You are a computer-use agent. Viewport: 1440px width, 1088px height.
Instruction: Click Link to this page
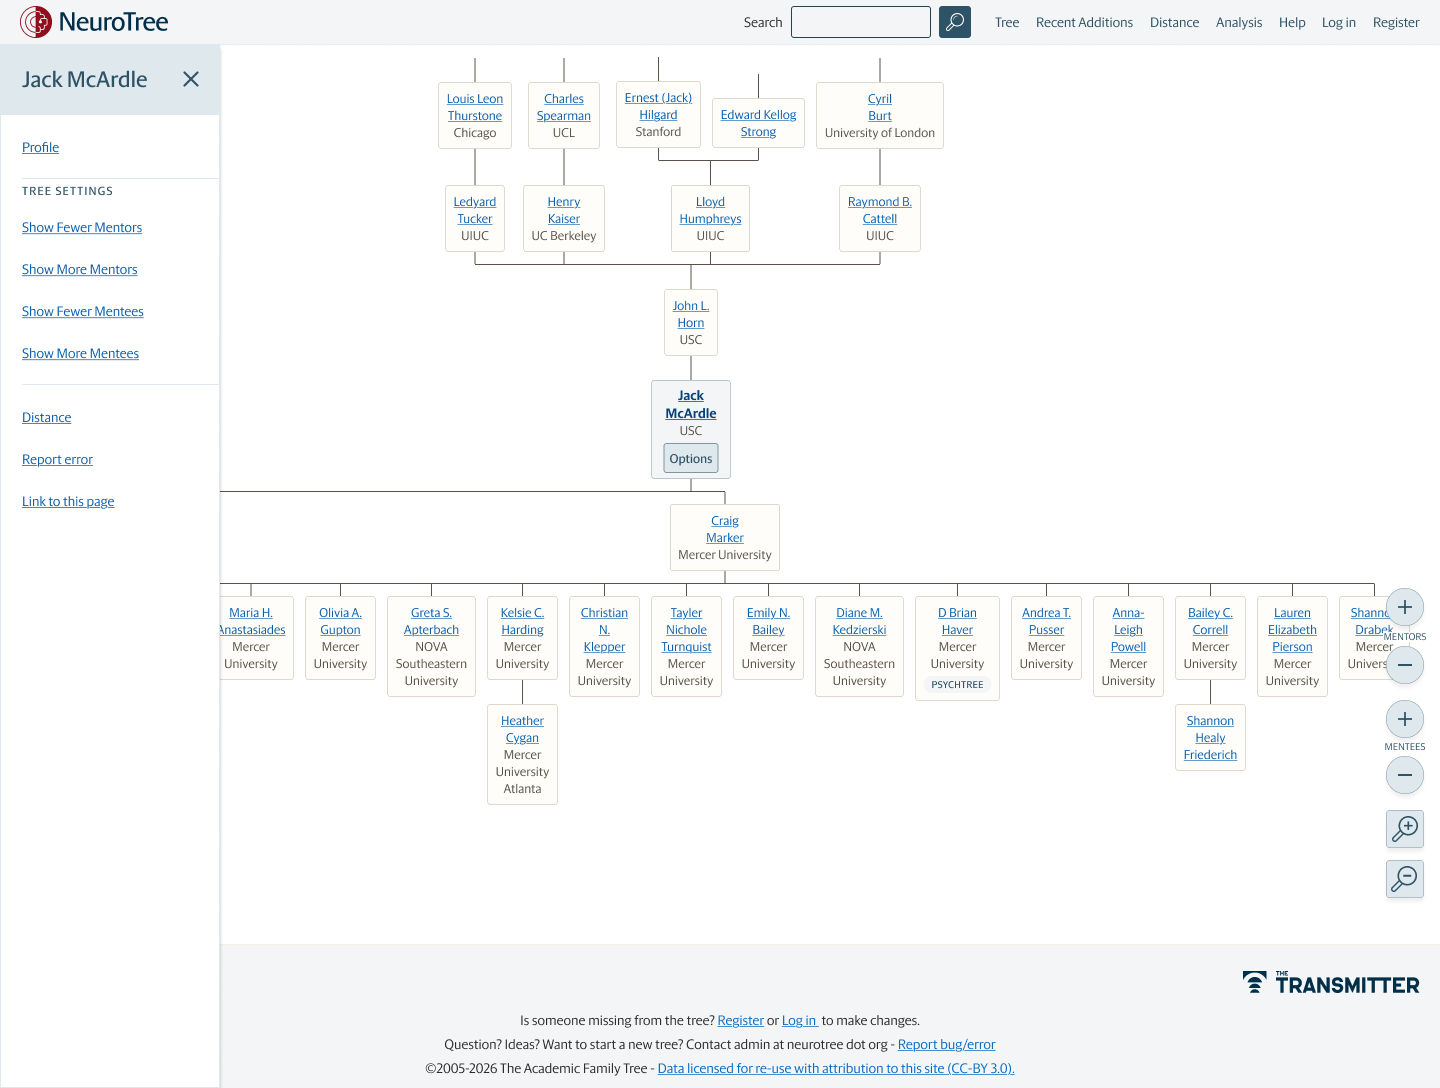(x=68, y=501)
